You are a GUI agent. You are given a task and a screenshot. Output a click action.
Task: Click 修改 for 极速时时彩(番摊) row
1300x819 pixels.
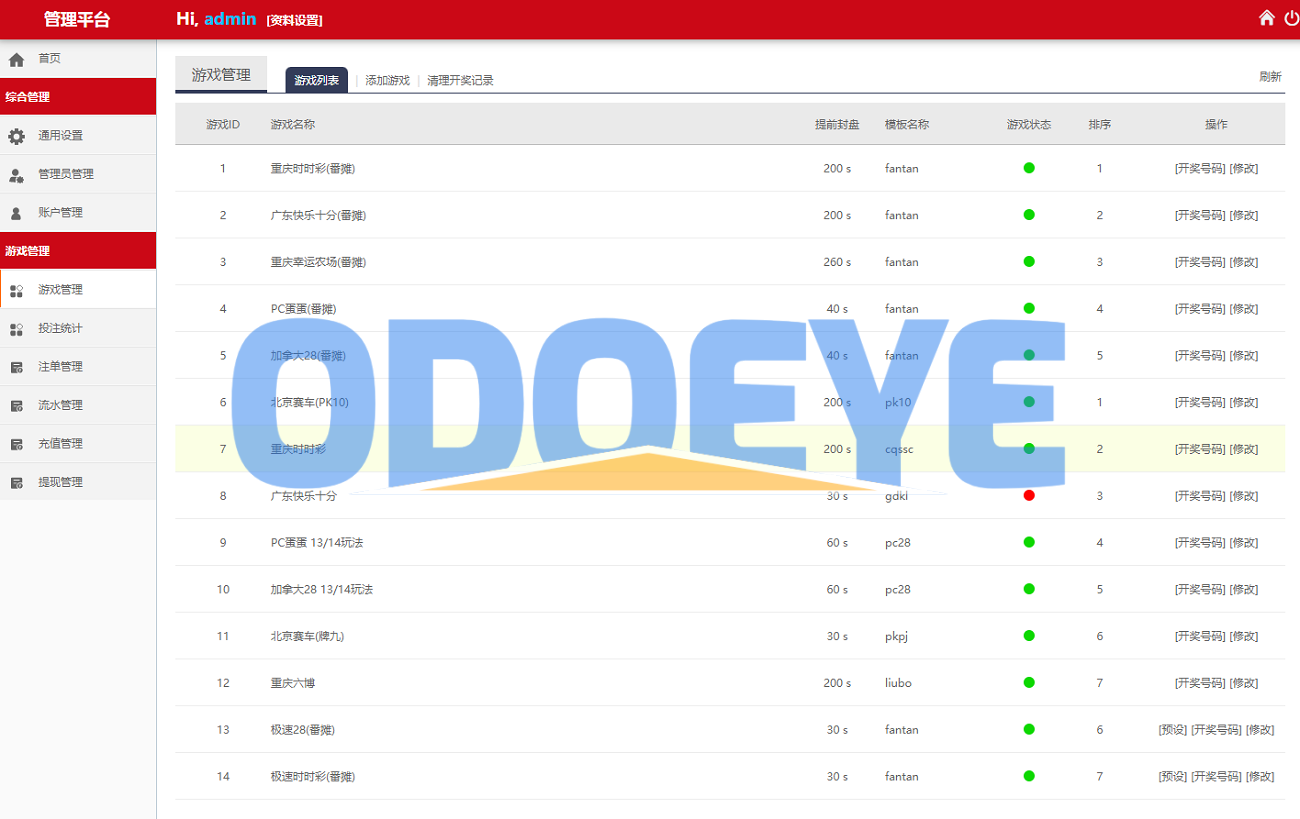tap(1260, 776)
